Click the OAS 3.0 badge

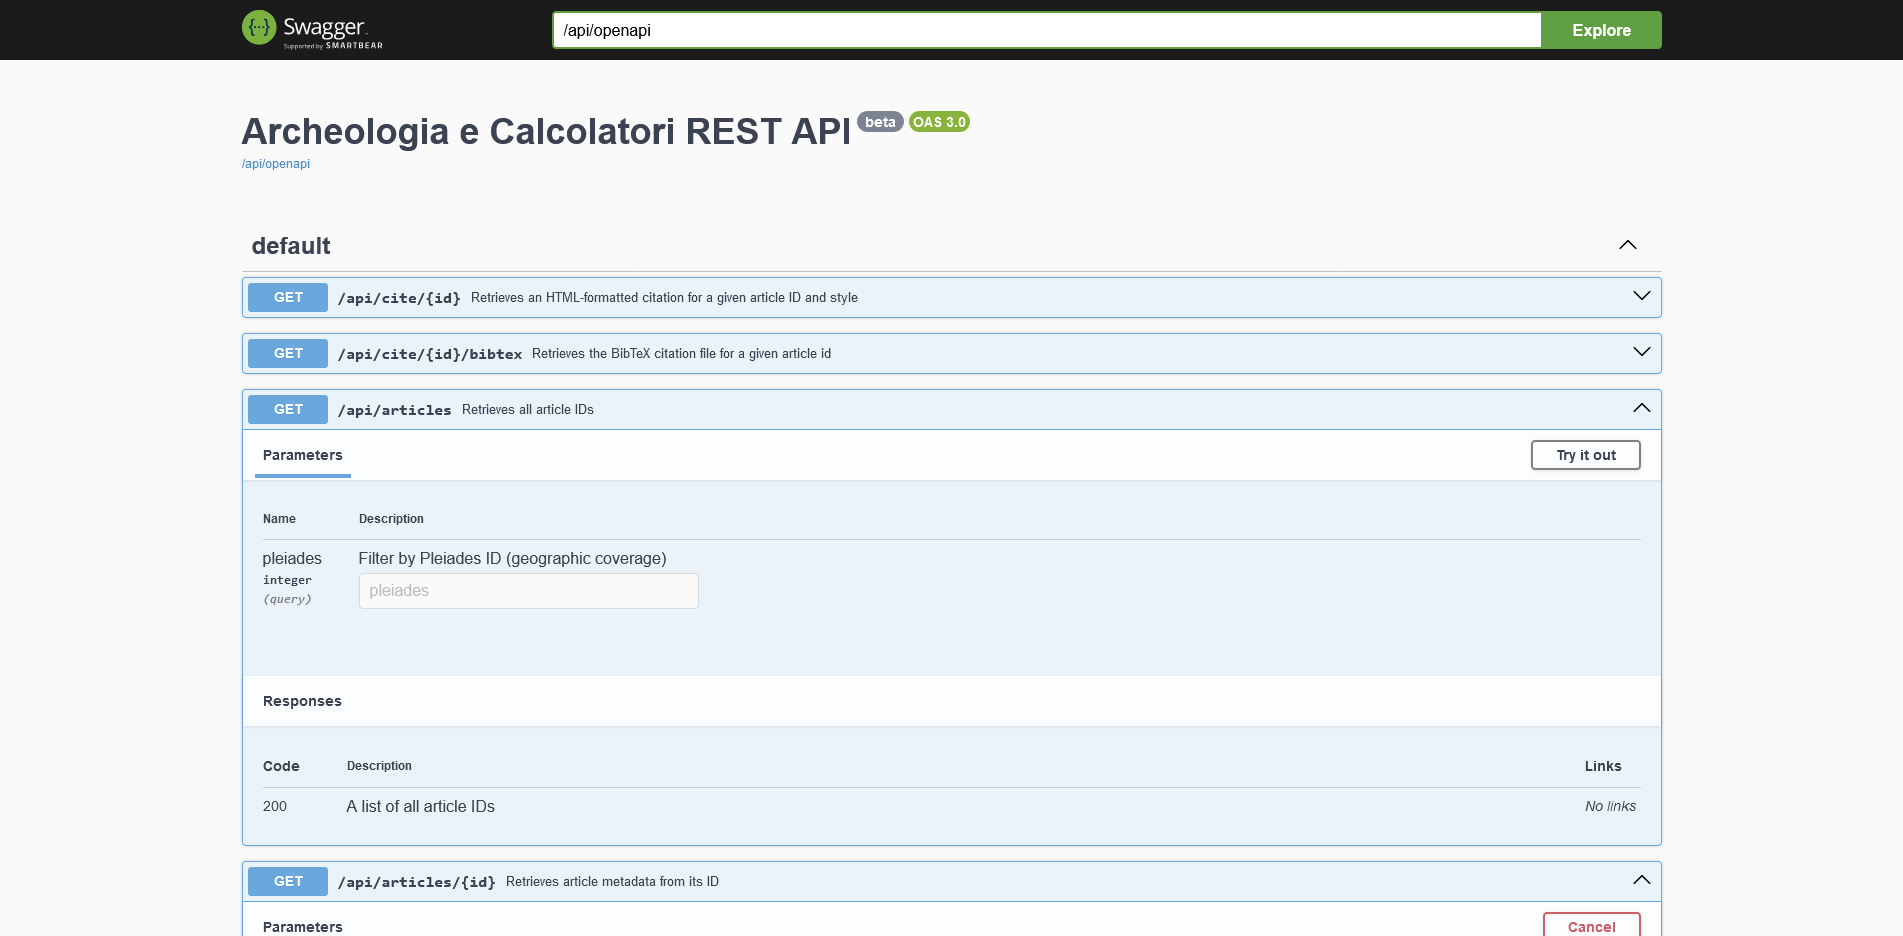pyautogui.click(x=939, y=122)
